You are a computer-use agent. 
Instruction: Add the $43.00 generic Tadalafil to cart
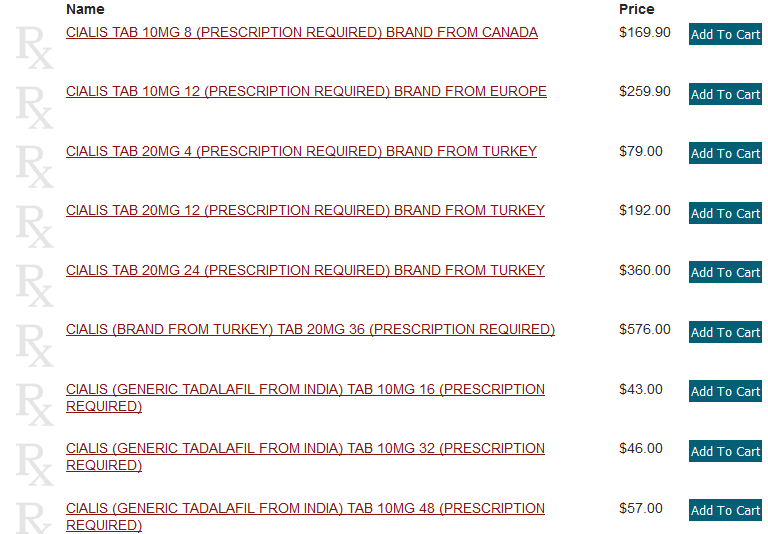coord(725,391)
